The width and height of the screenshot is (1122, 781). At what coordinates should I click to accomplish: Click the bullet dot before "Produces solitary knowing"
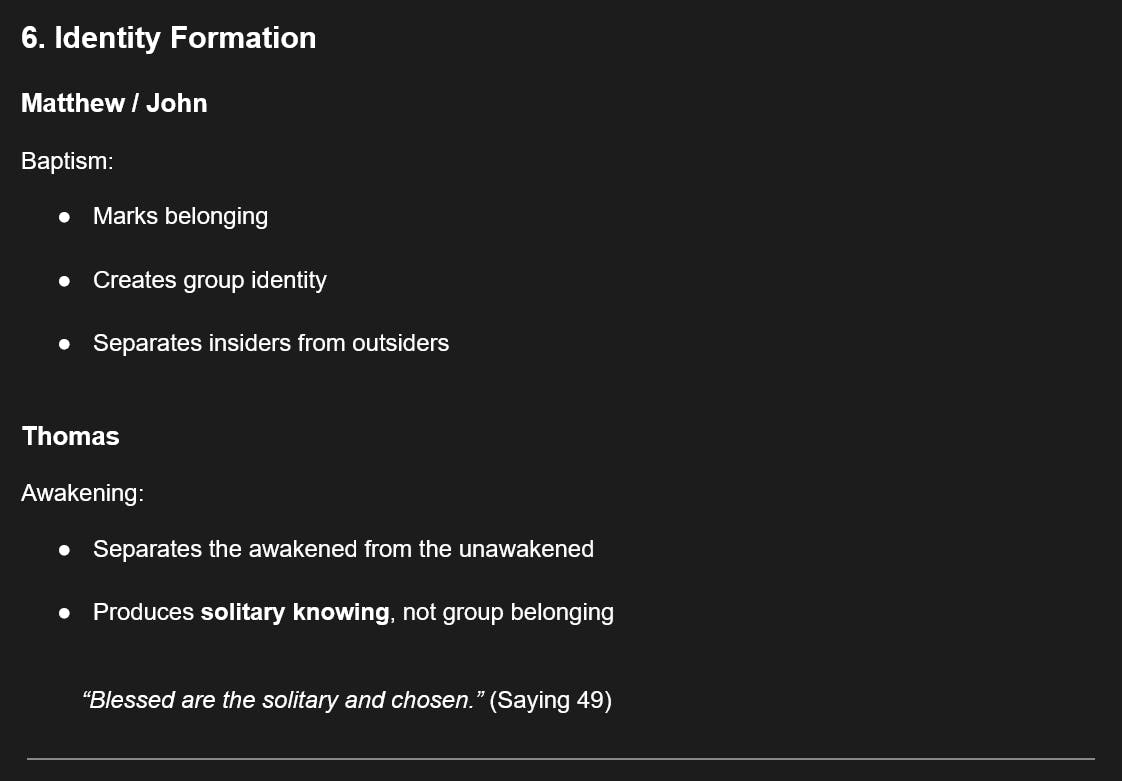point(65,613)
